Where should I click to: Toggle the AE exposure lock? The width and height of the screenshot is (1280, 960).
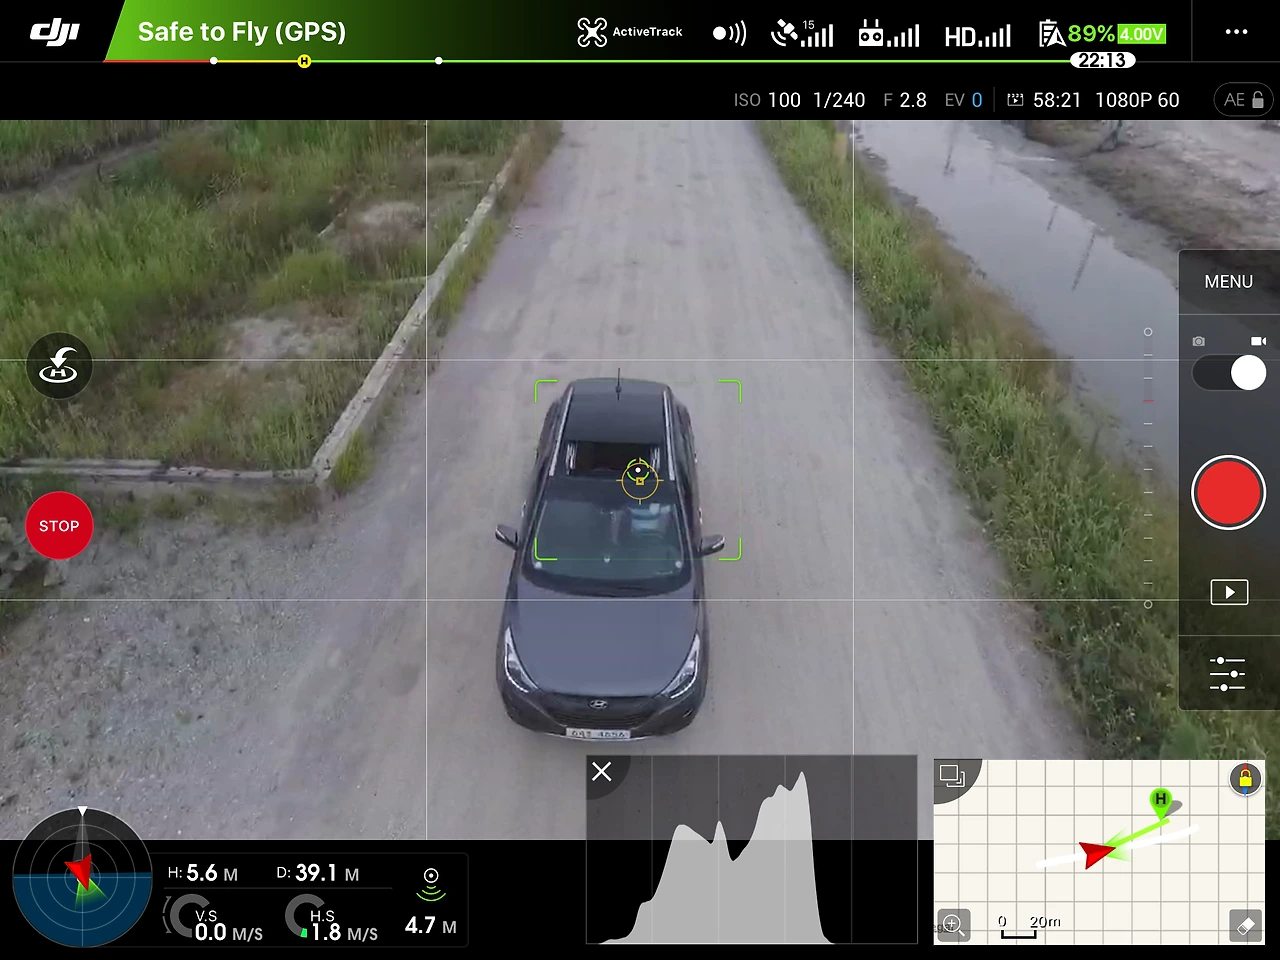click(1243, 99)
